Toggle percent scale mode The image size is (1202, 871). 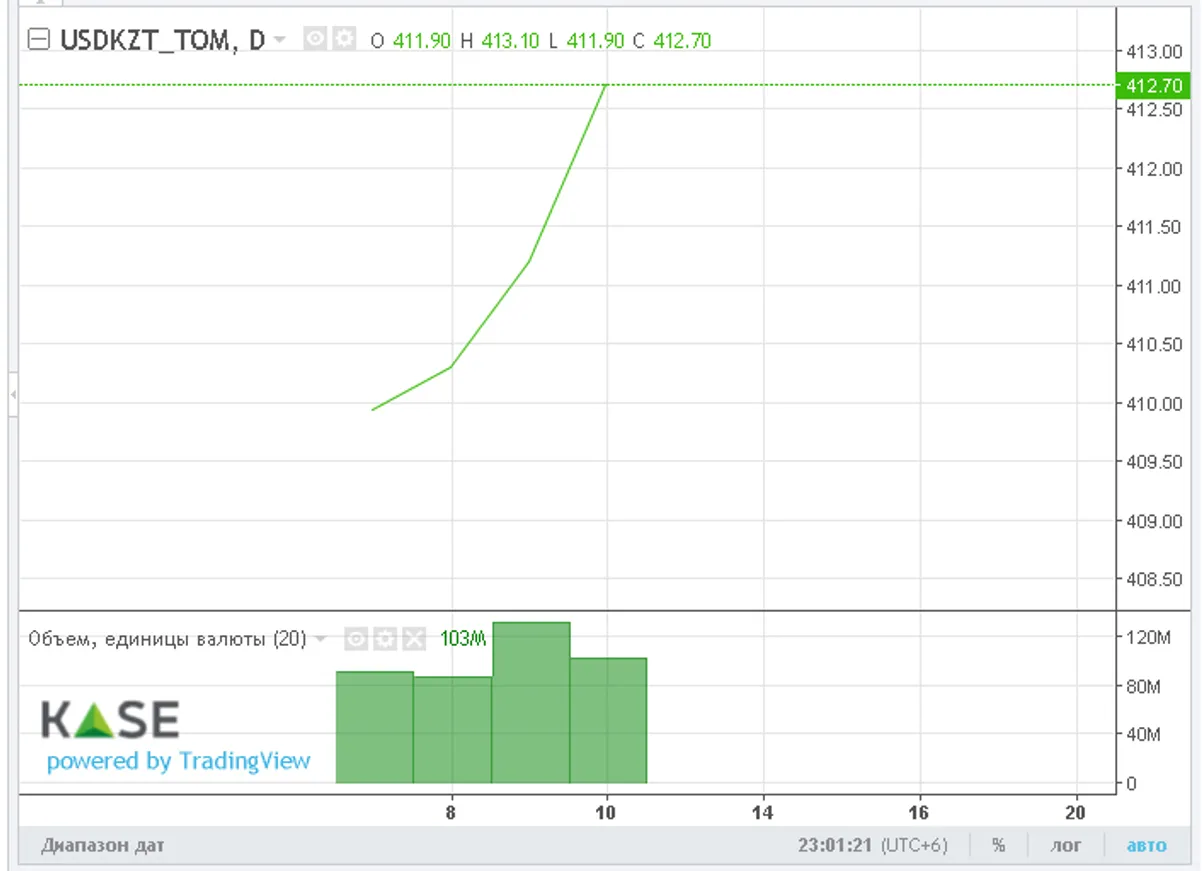[x=998, y=845]
